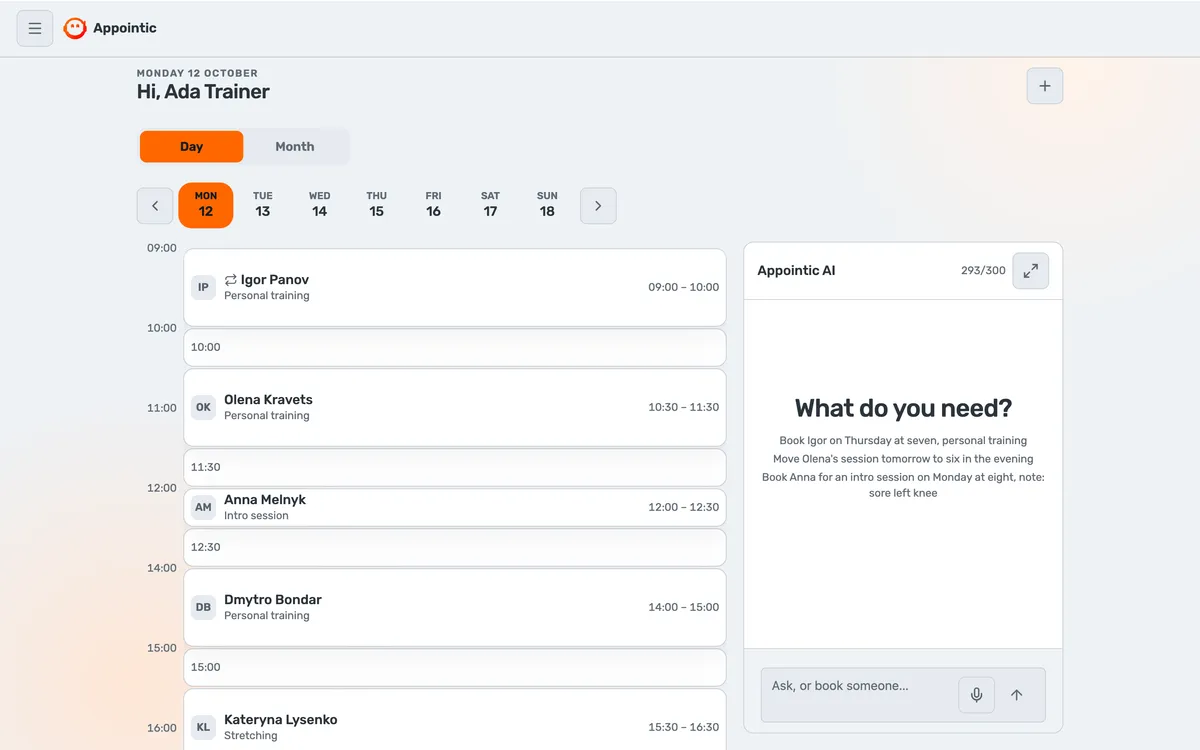The width and height of the screenshot is (1200, 750).
Task: Start voice input with microphone
Action: (977, 695)
